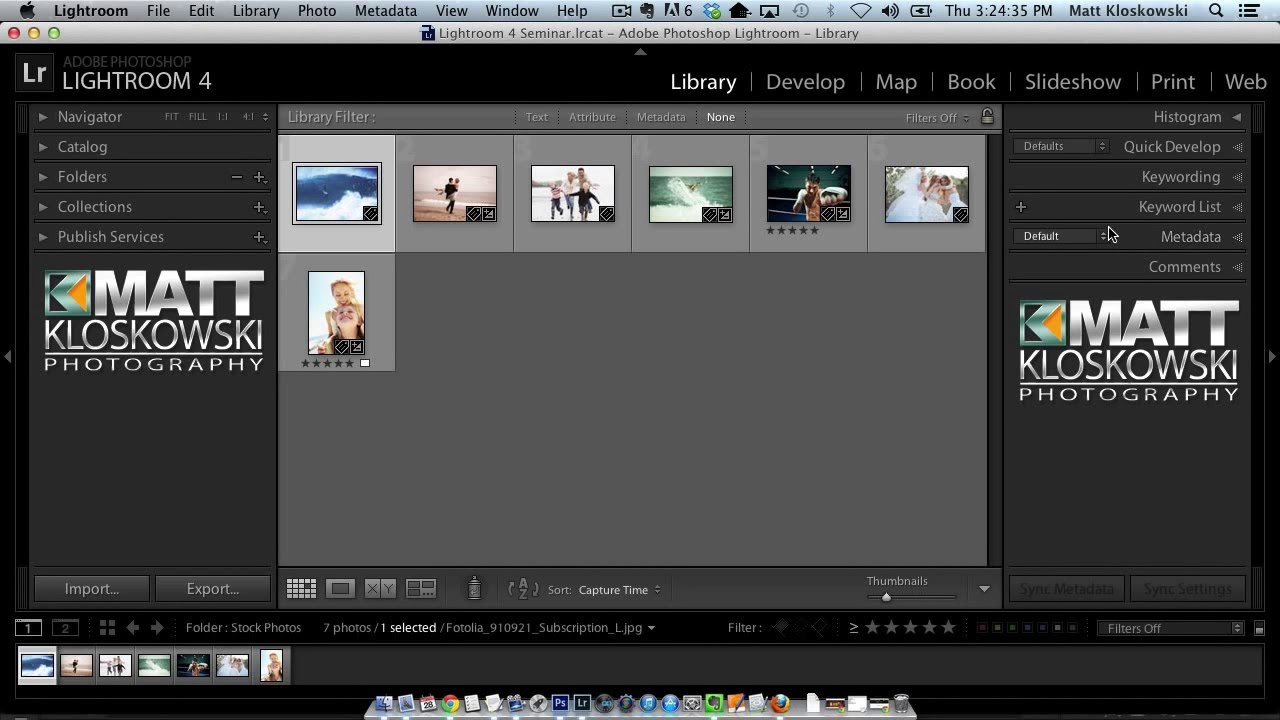Add keyword using Keyword List plus
1280x720 pixels.
click(x=1021, y=207)
